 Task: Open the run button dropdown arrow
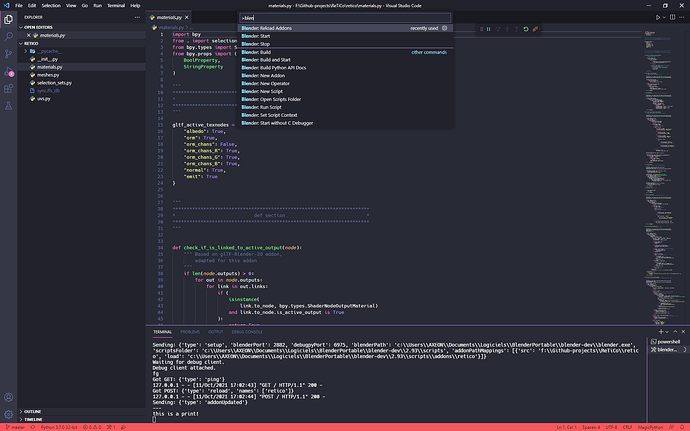click(664, 17)
